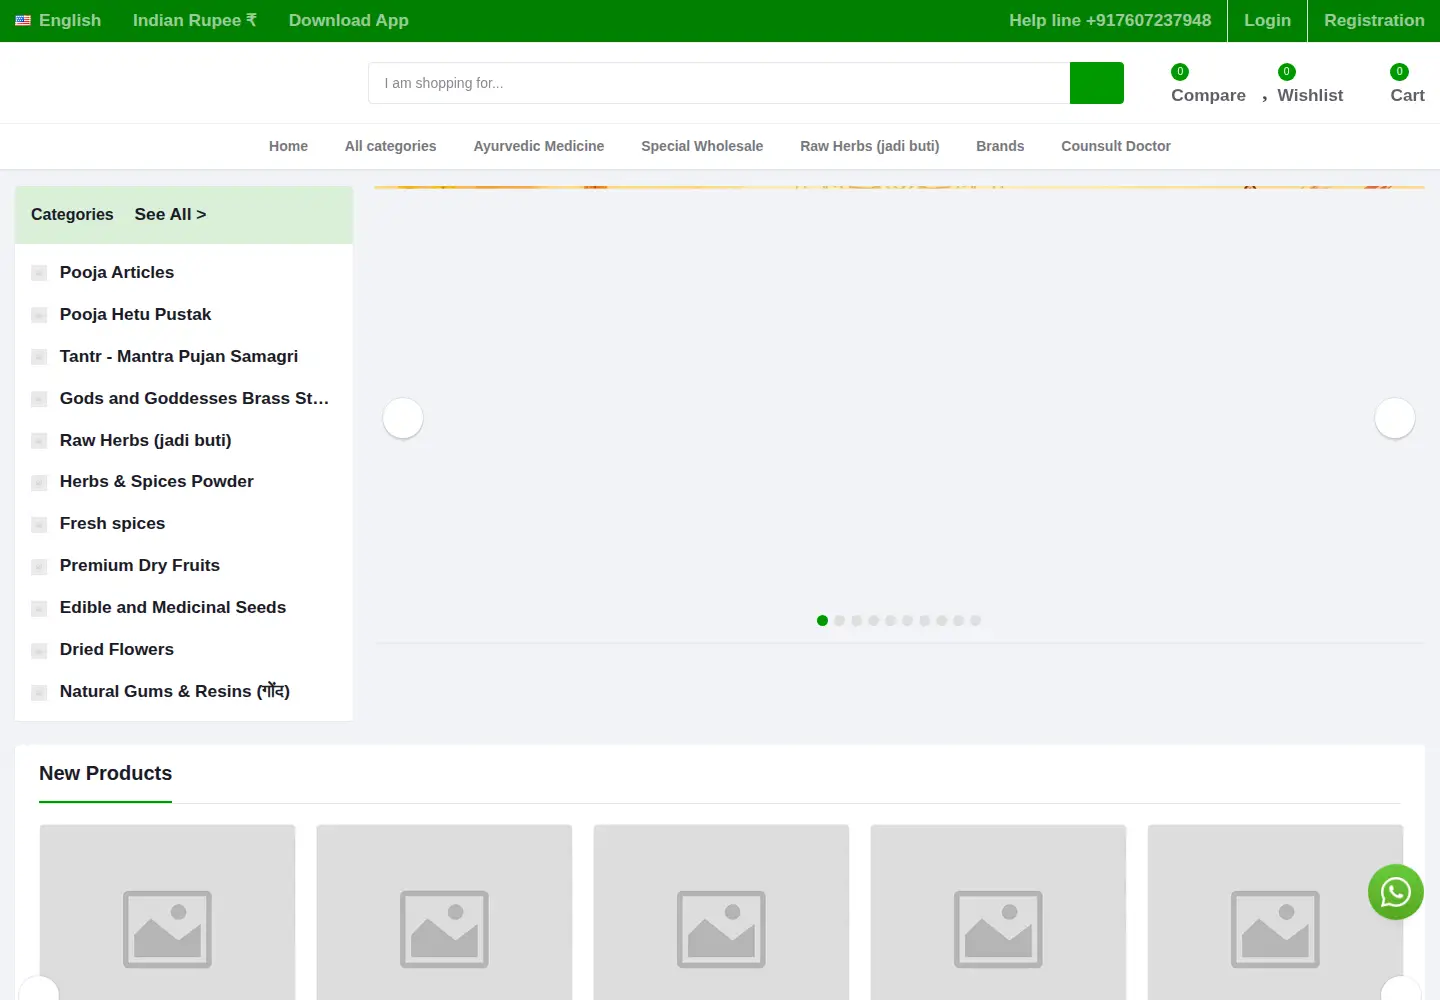This screenshot has height=1000, width=1440.
Task: Open Pooja Articles category
Action: coord(117,272)
